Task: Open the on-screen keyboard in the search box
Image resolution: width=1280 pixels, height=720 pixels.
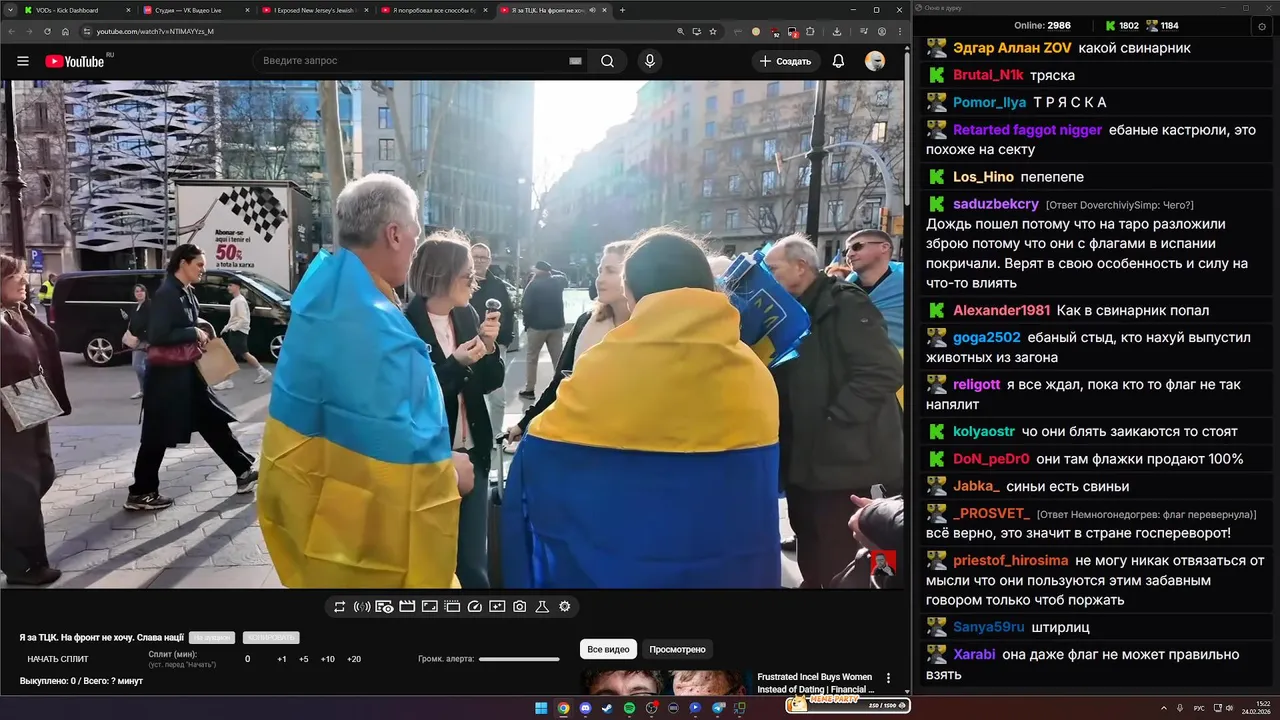Action: coord(575,61)
